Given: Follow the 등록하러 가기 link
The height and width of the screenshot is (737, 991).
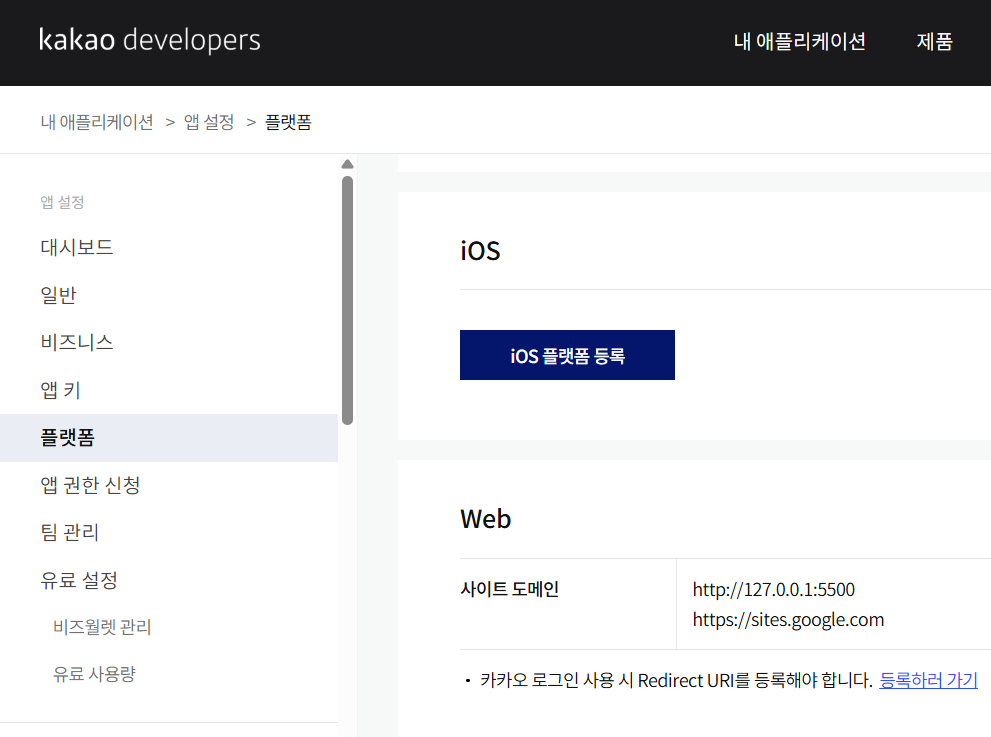Looking at the screenshot, I should pos(928,680).
